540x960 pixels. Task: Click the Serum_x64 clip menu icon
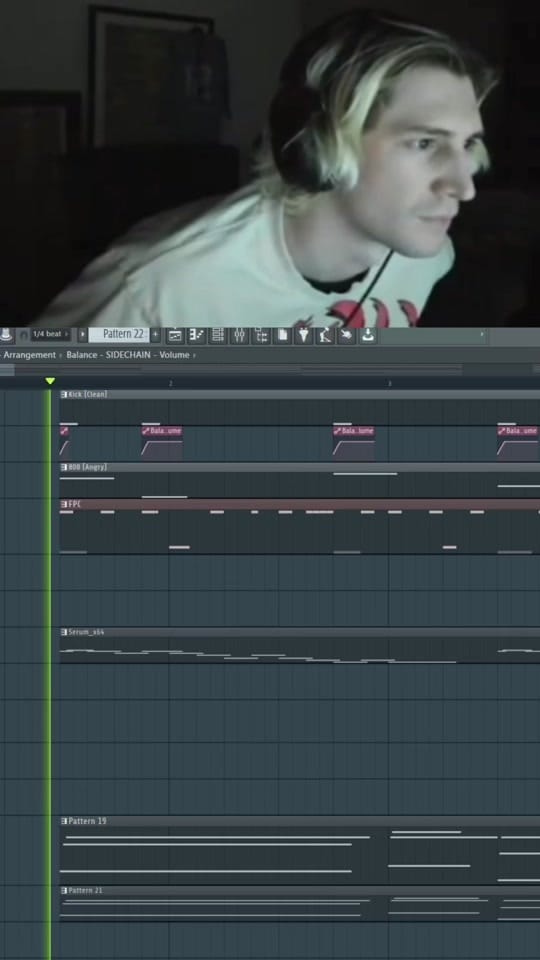point(64,632)
